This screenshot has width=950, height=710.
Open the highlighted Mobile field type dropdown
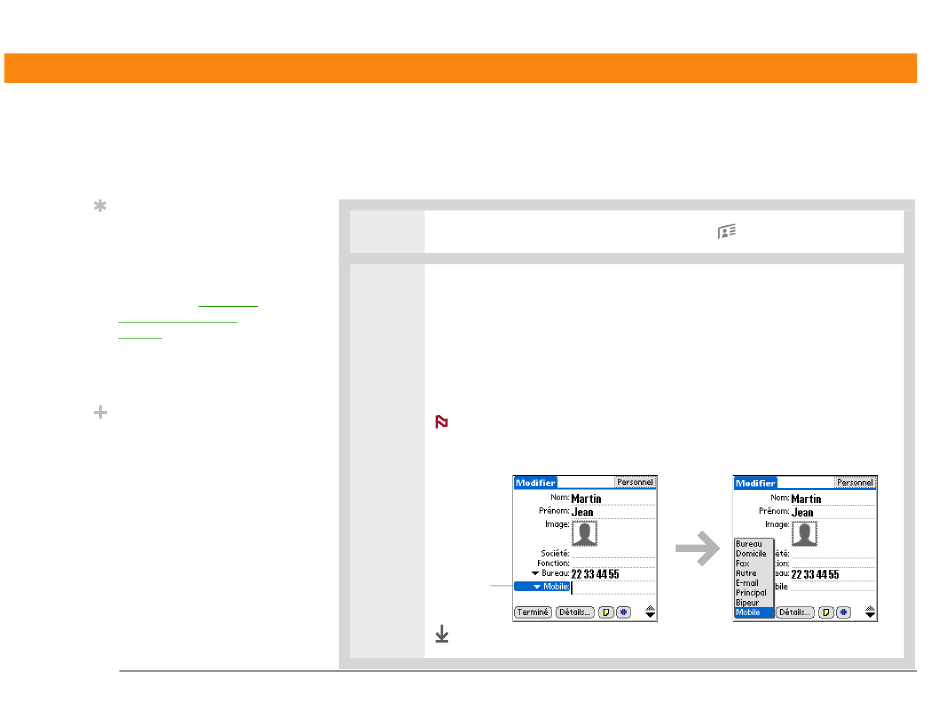tap(542, 586)
